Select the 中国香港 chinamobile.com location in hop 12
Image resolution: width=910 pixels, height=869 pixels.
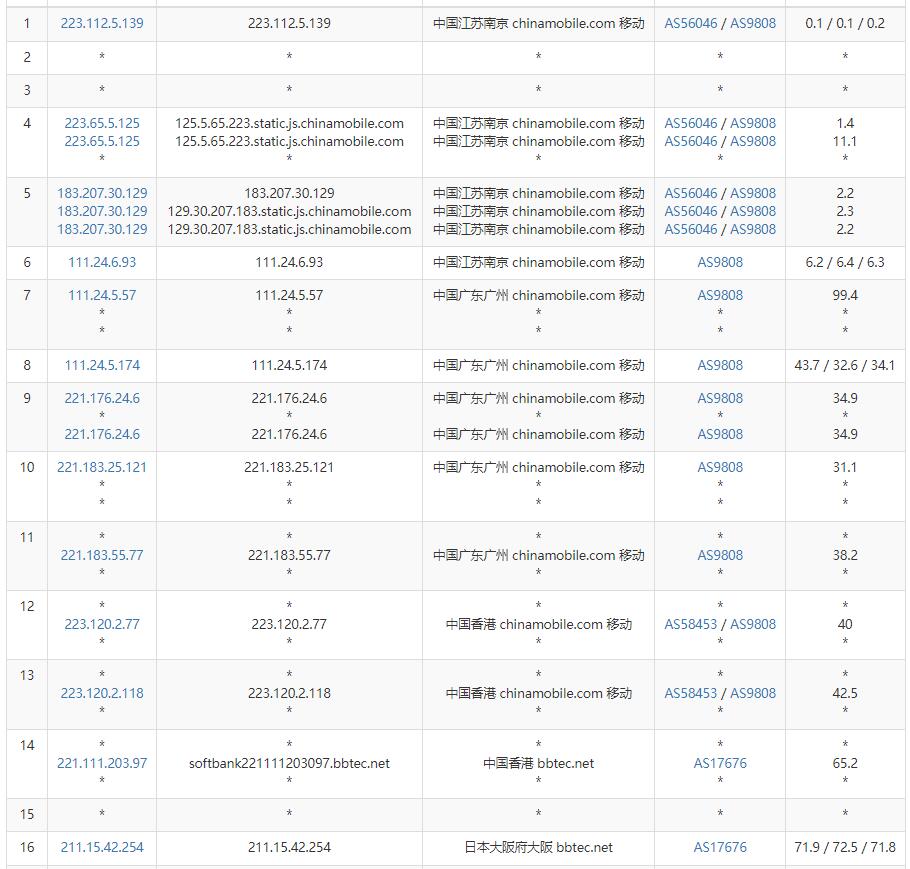pos(538,624)
